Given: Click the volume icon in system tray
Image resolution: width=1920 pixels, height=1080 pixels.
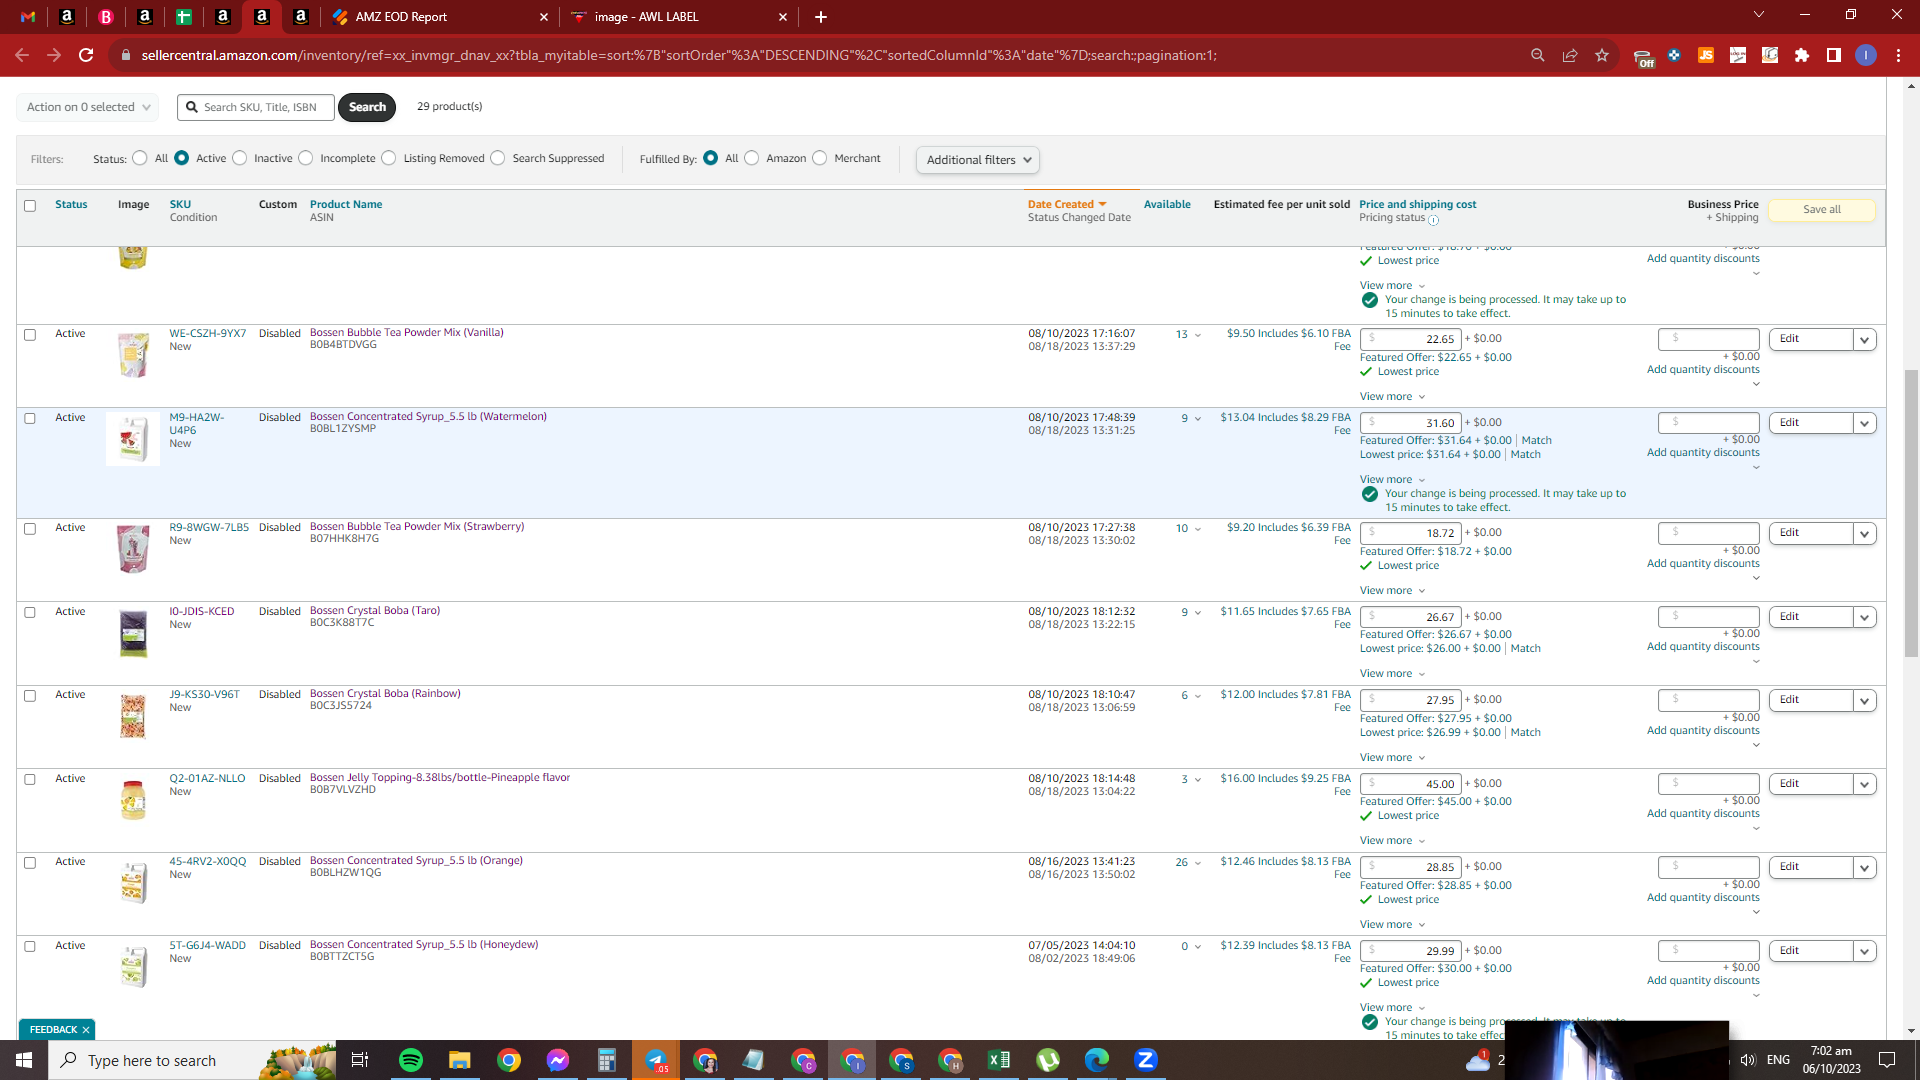Looking at the screenshot, I should pos(1747,1060).
